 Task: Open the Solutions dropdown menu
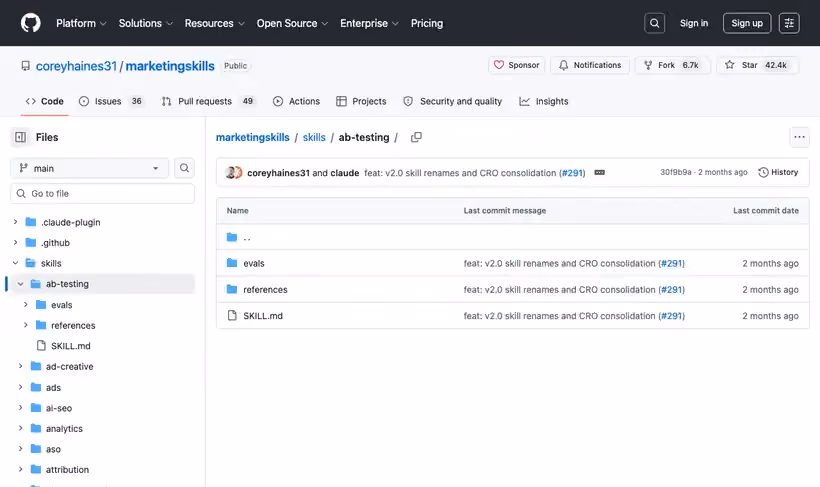(x=145, y=24)
